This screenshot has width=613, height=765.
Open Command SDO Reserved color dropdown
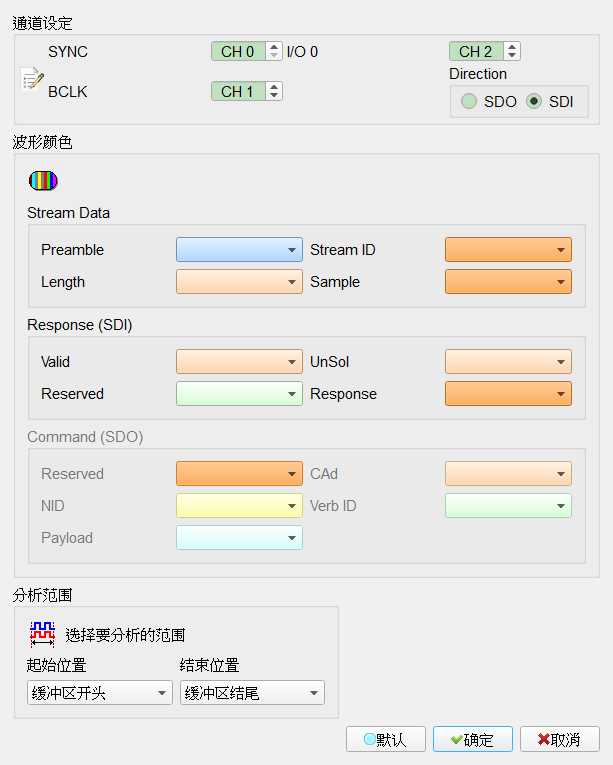(239, 474)
